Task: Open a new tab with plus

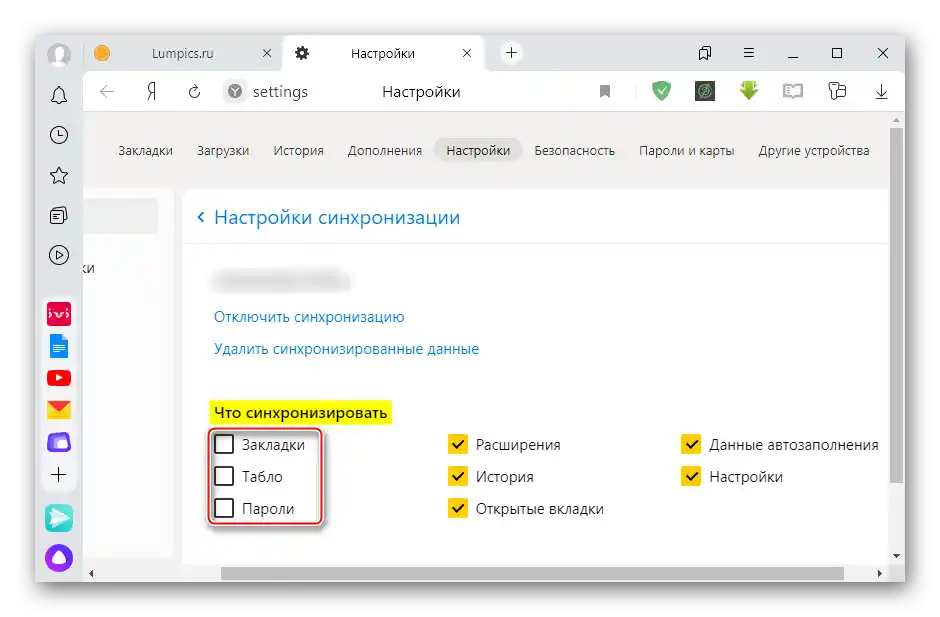Action: coord(511,53)
